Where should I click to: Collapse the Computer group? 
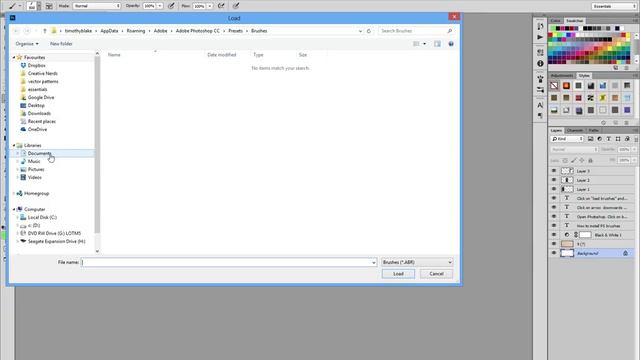click(14, 209)
